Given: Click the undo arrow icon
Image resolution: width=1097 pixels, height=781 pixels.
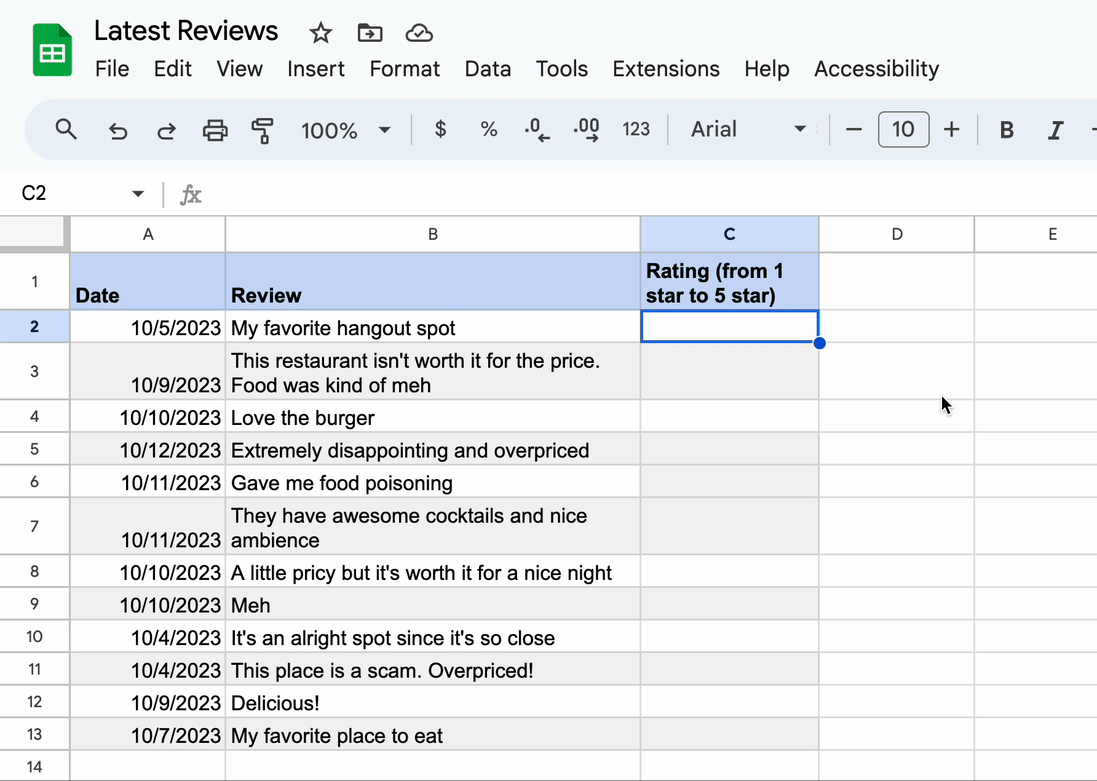Looking at the screenshot, I should [x=118, y=130].
